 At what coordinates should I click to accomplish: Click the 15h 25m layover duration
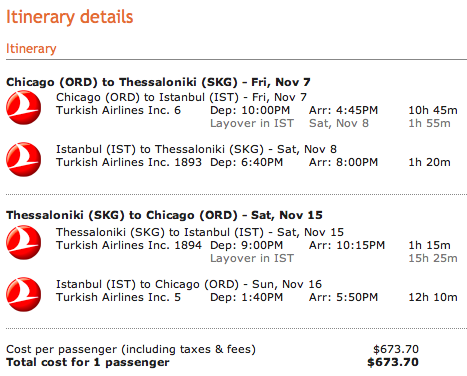[433, 258]
